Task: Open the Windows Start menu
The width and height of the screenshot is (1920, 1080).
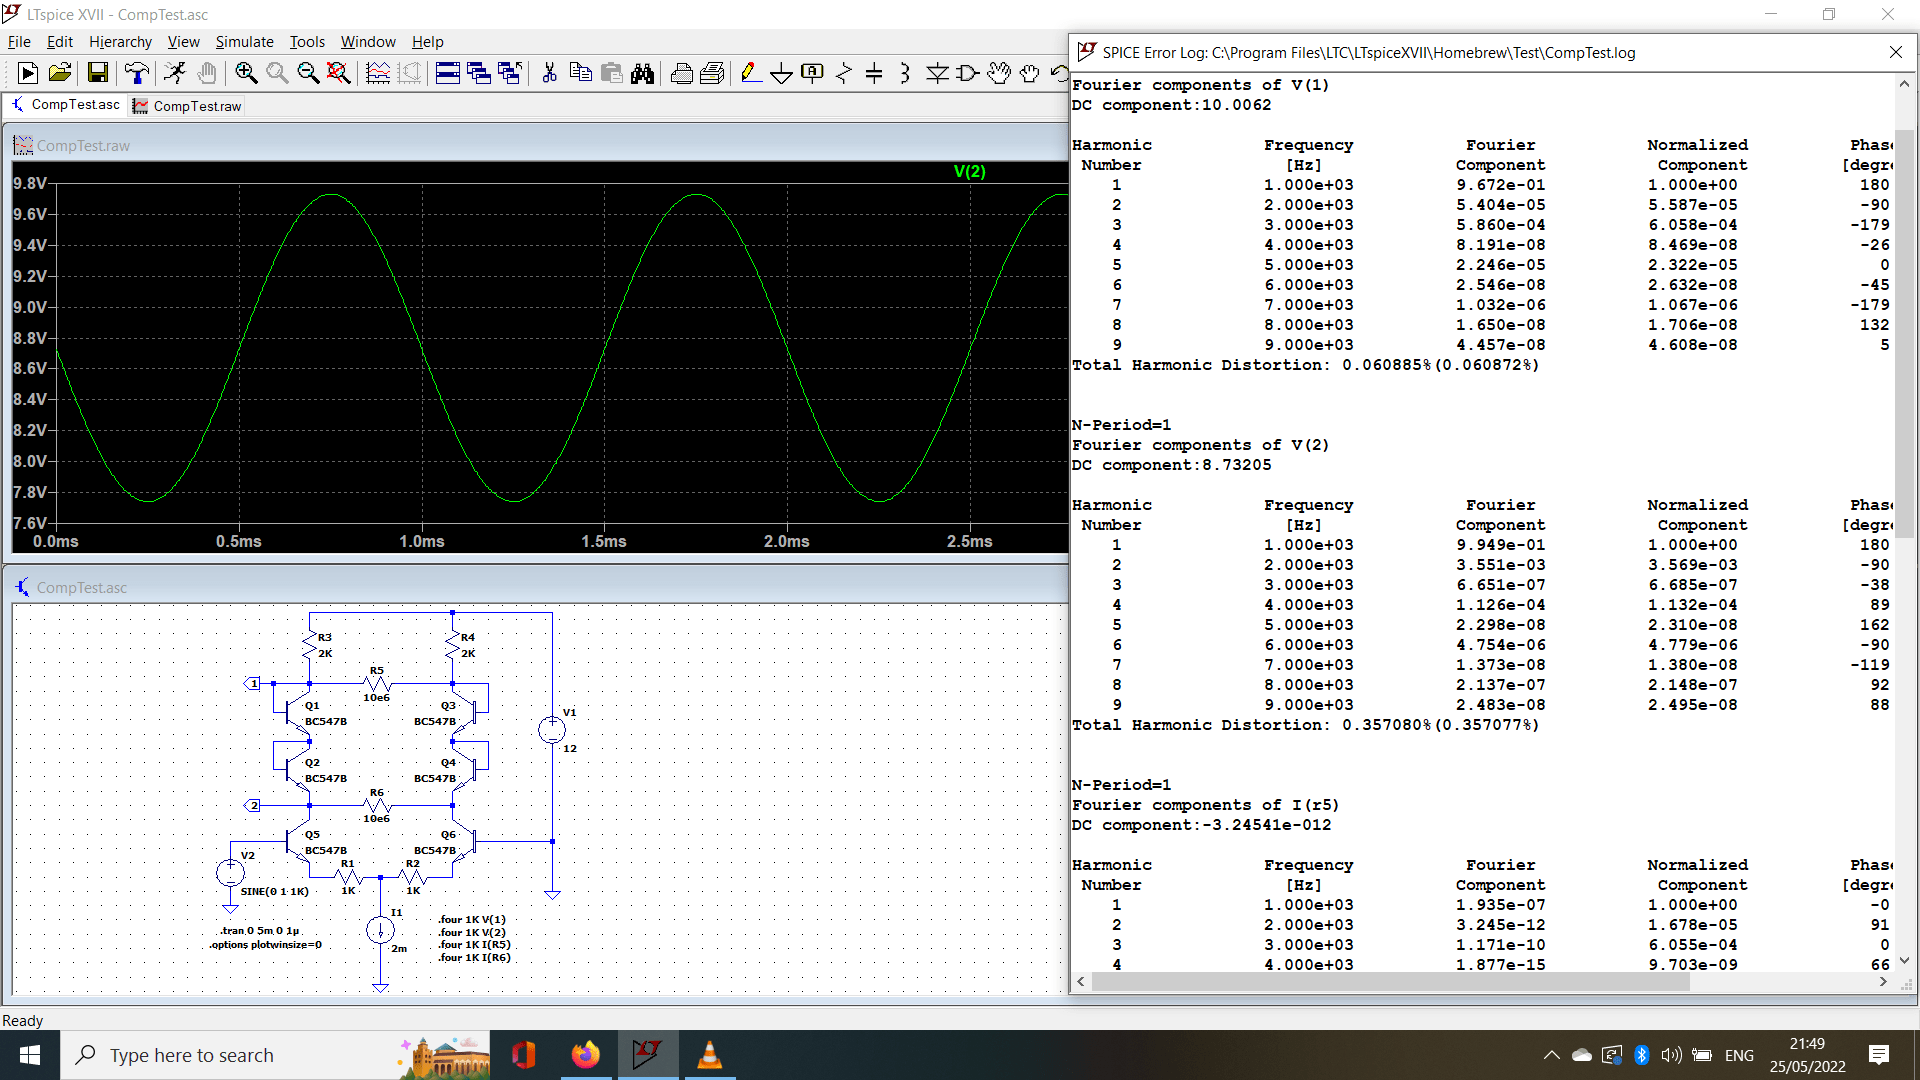Action: (30, 1055)
